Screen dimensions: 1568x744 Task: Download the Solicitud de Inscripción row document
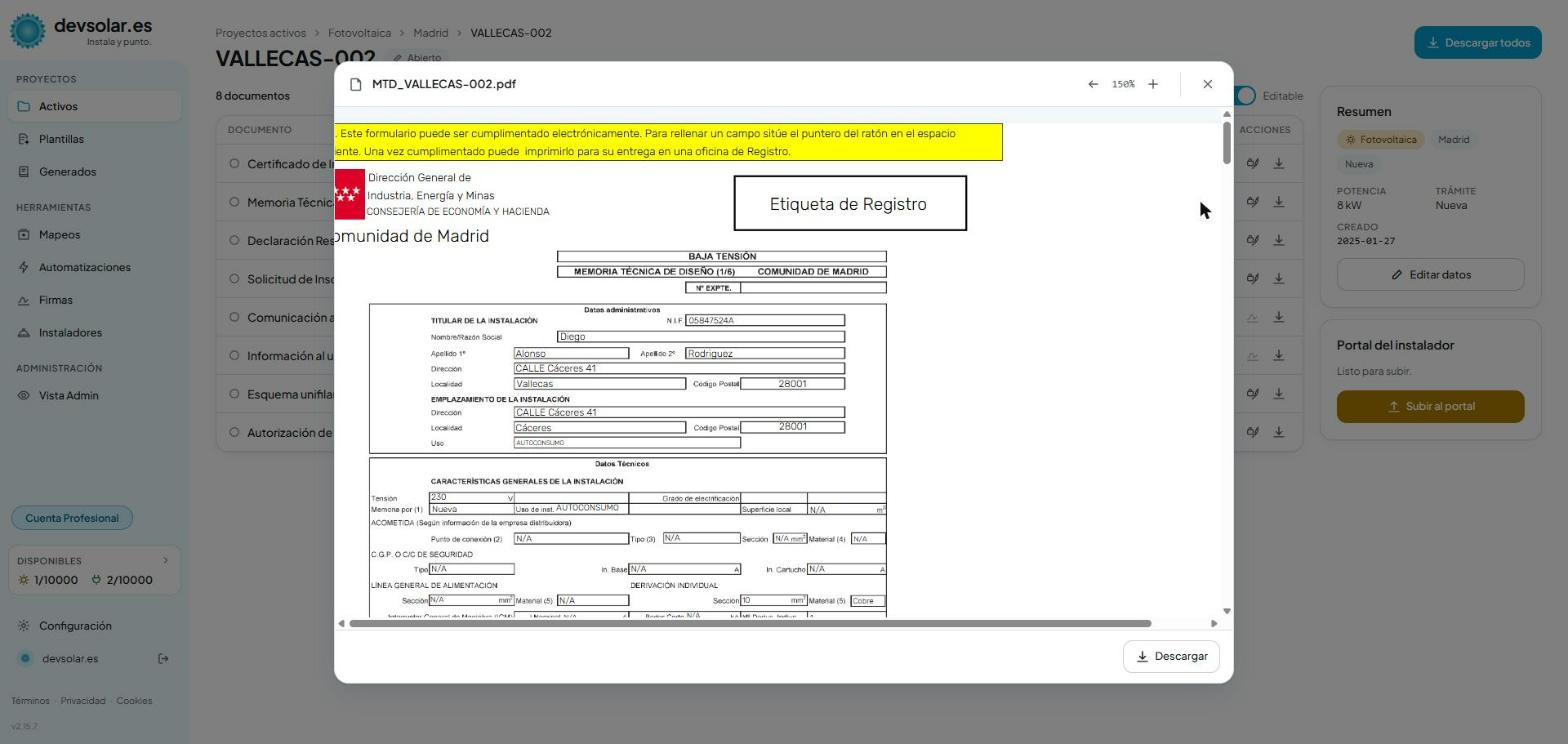click(x=1279, y=278)
